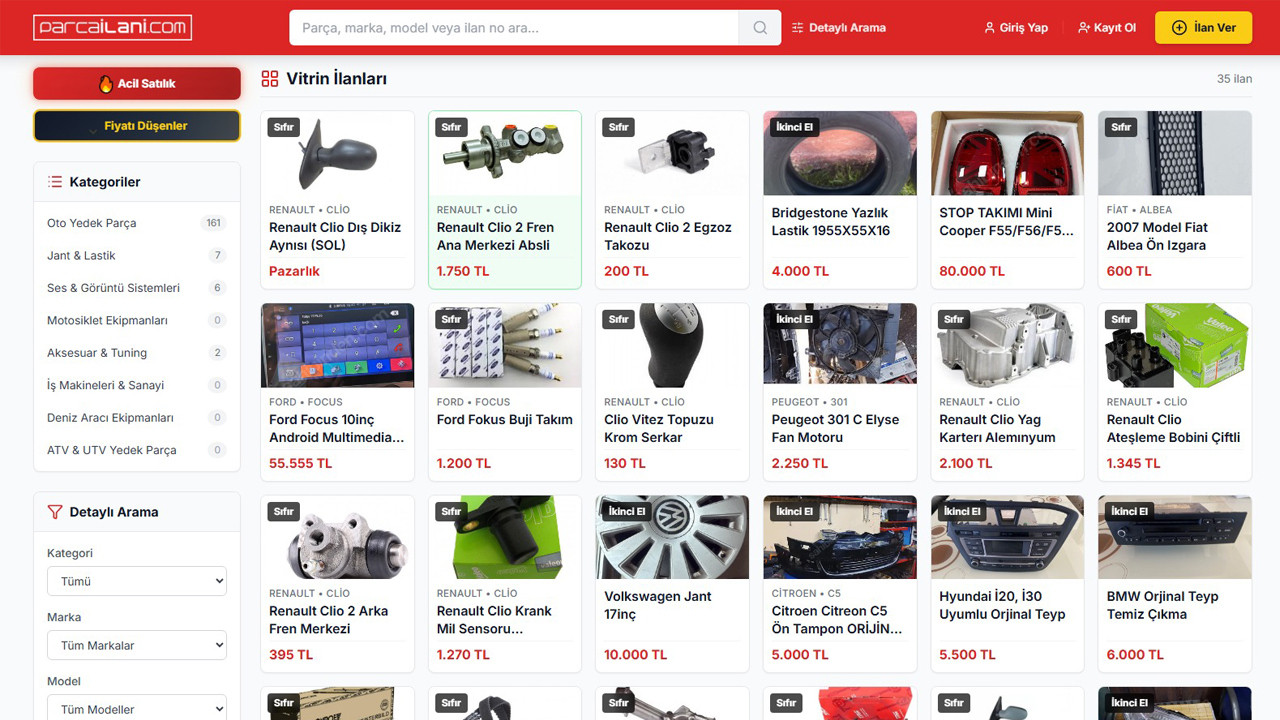Click the plus icon on İlan Ver
Screen dimensions: 1280x720
[1179, 28]
